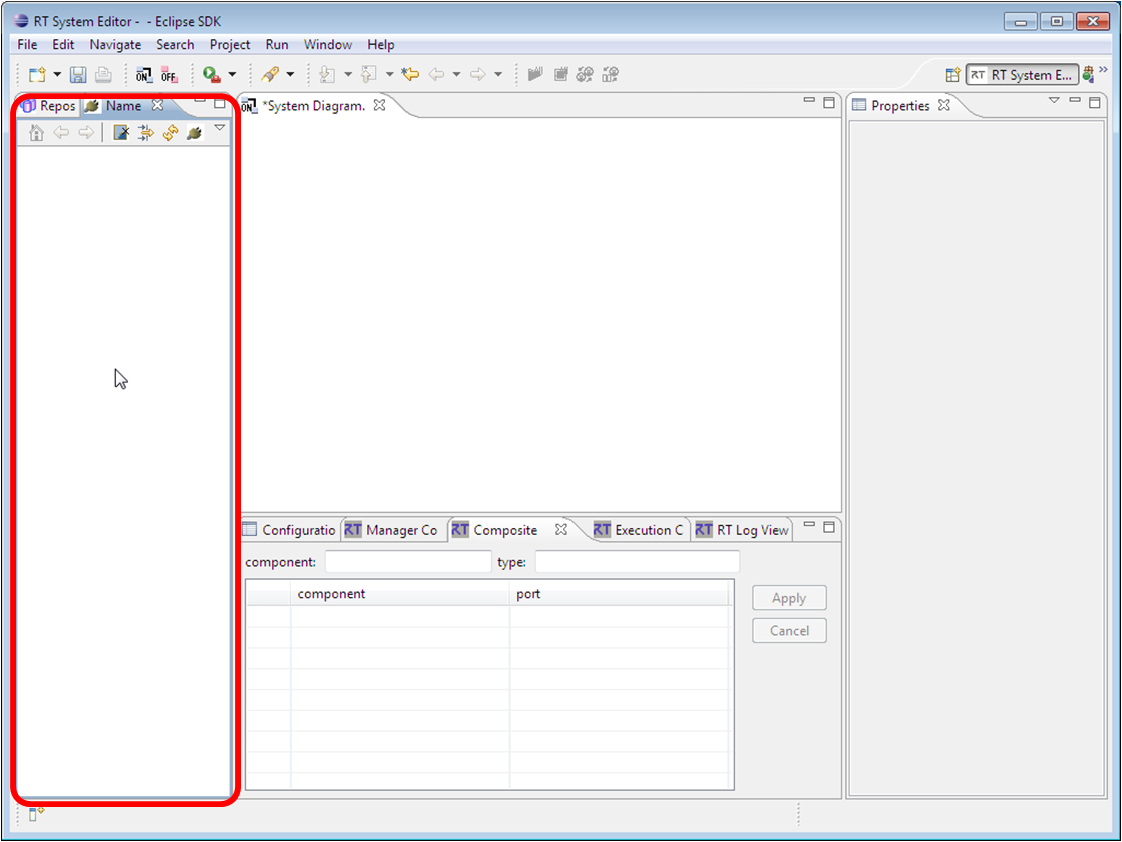Click the Search flashlight toolbar icon
1122x842 pixels.
(x=270, y=74)
